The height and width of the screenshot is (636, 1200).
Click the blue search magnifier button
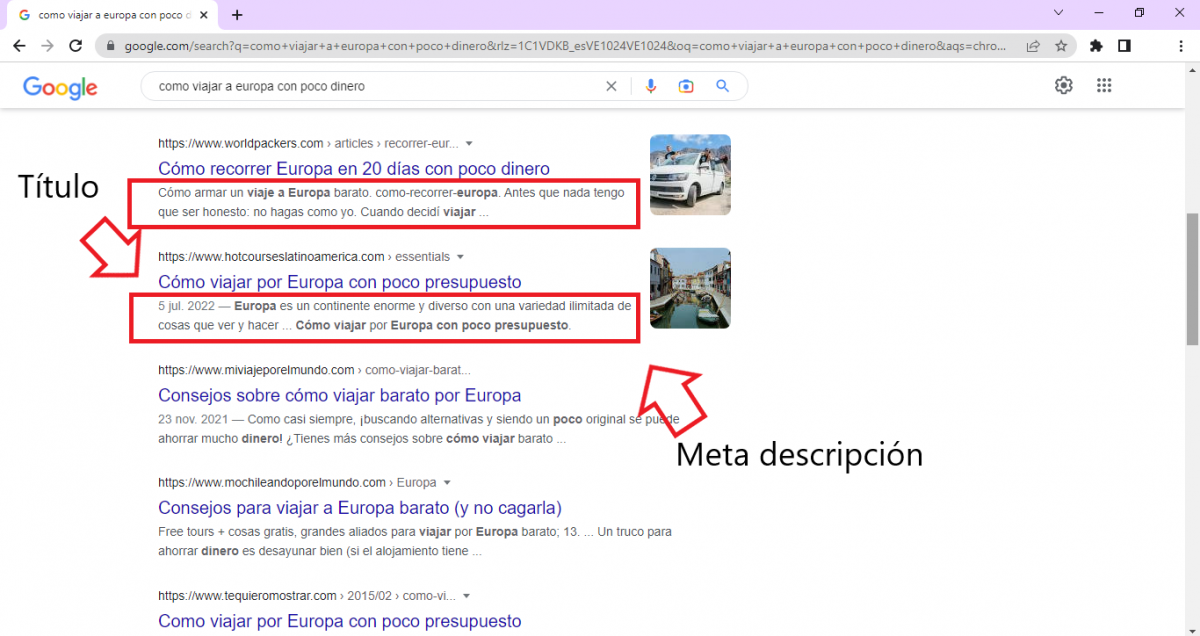(722, 86)
